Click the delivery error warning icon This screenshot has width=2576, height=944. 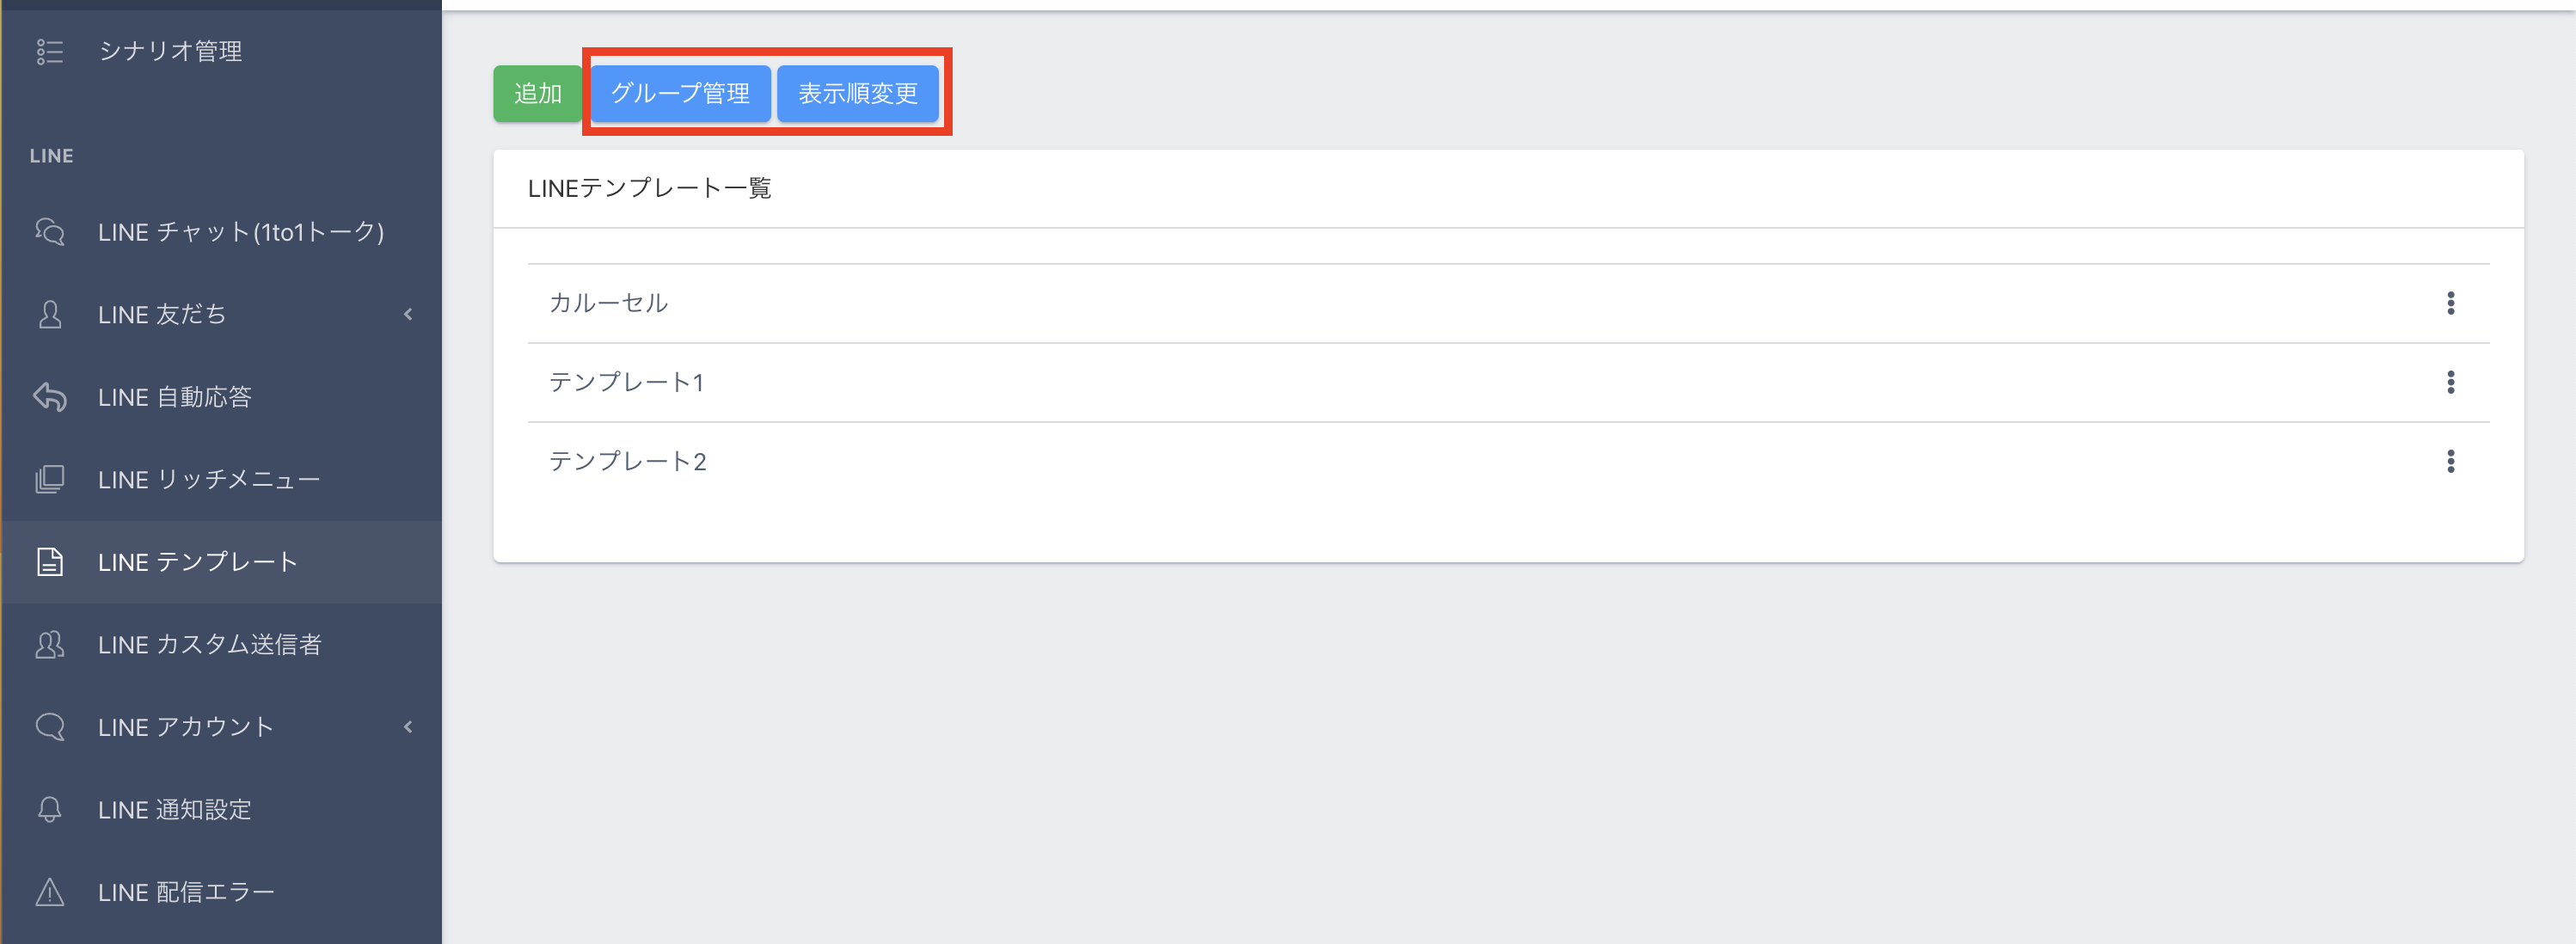coord(49,892)
